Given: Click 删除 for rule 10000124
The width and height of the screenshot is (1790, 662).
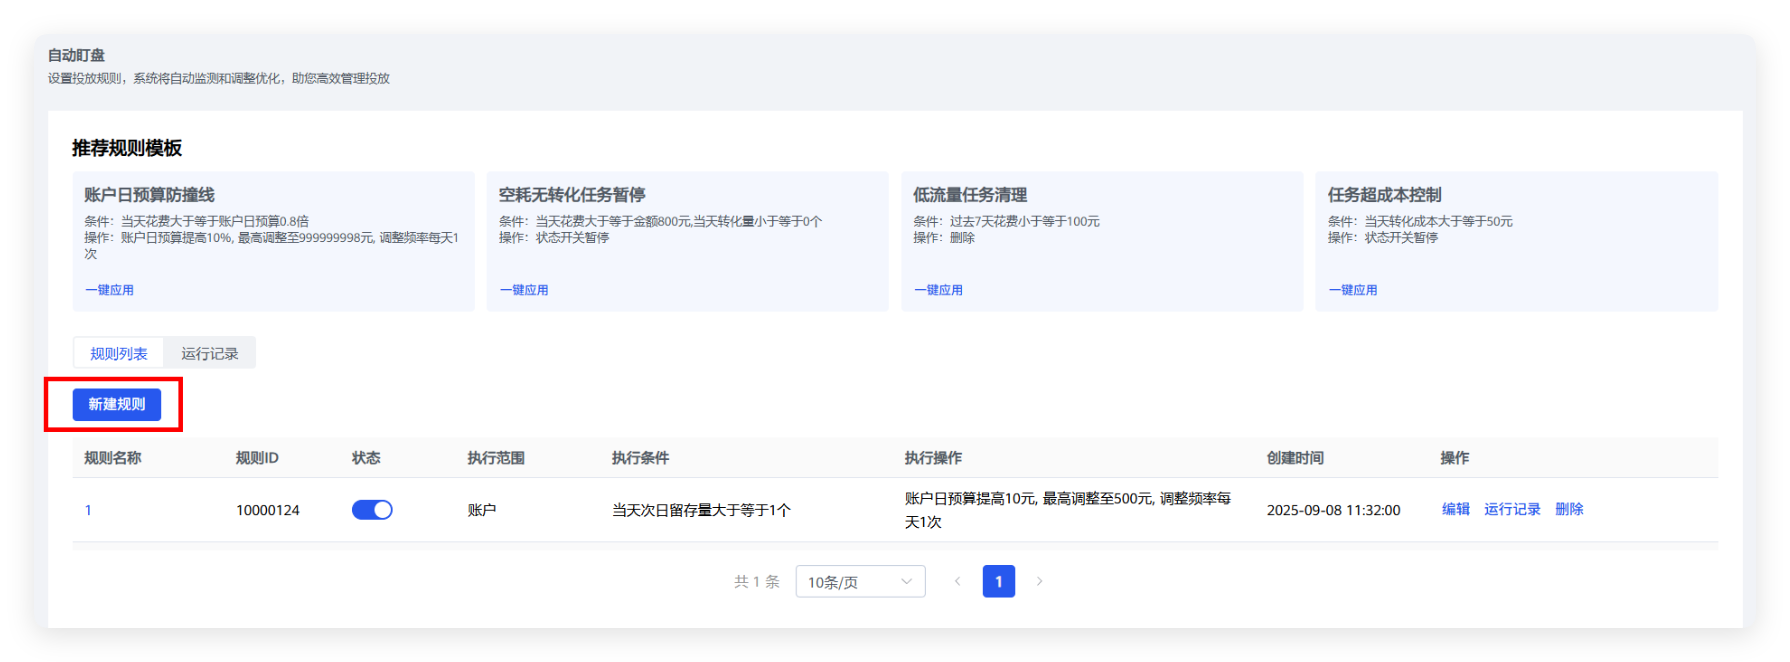Looking at the screenshot, I should point(1569,509).
